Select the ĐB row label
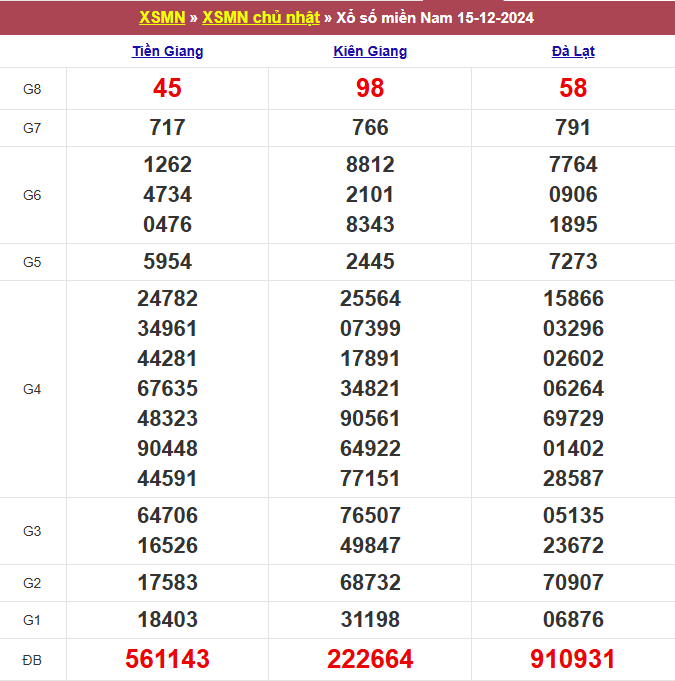Viewport: 675px width, 681px height. point(32,660)
